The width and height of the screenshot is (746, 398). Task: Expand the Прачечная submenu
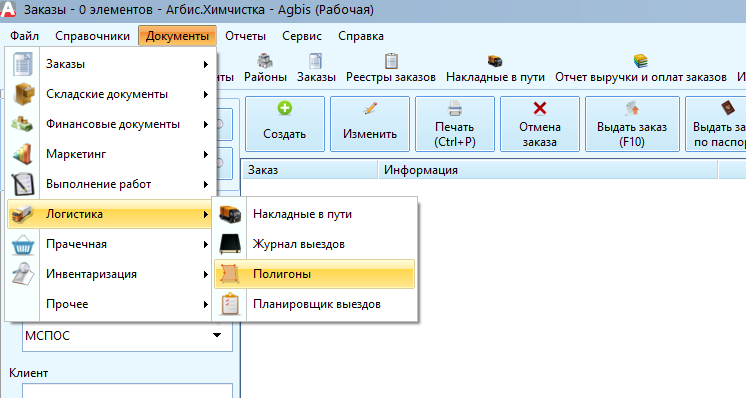[x=110, y=244]
